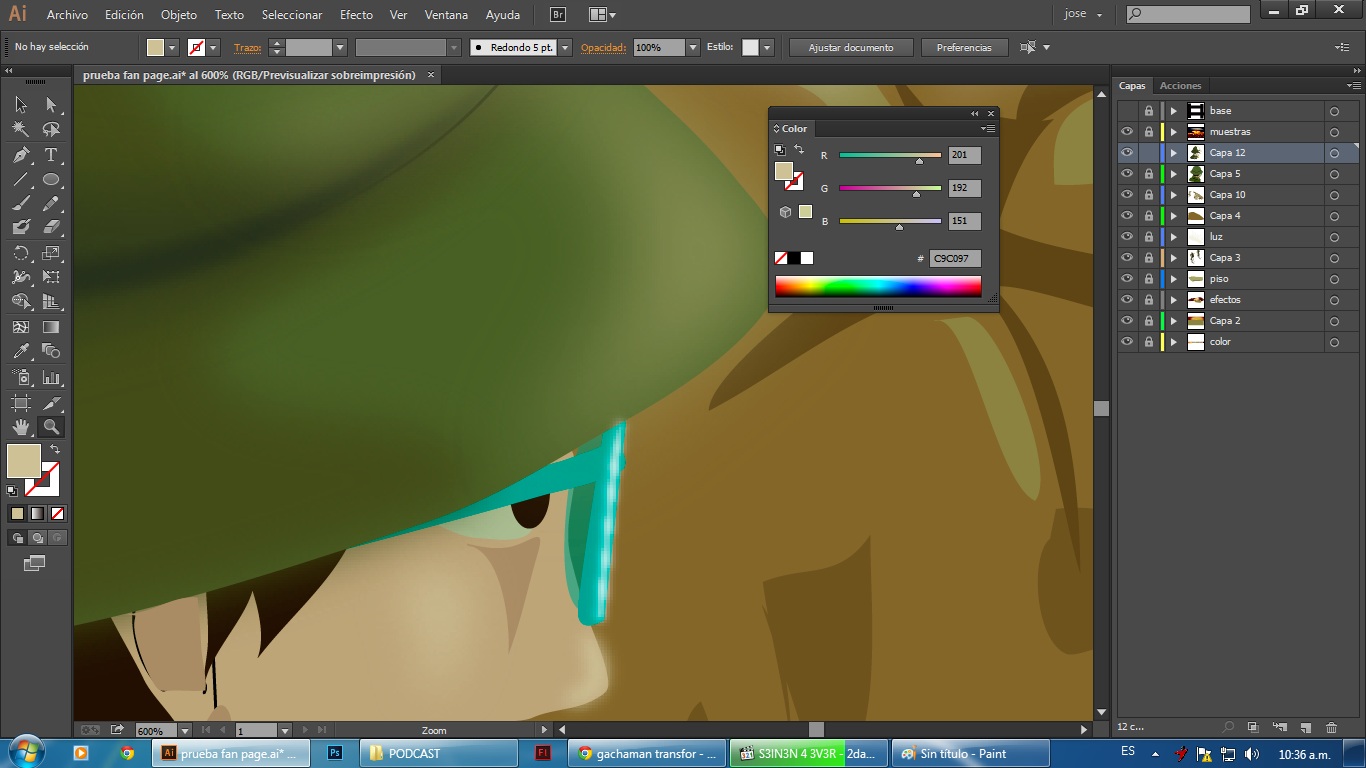Toggle visibility of the luz layer
Screen dimensions: 1366x768
[x=1127, y=237]
